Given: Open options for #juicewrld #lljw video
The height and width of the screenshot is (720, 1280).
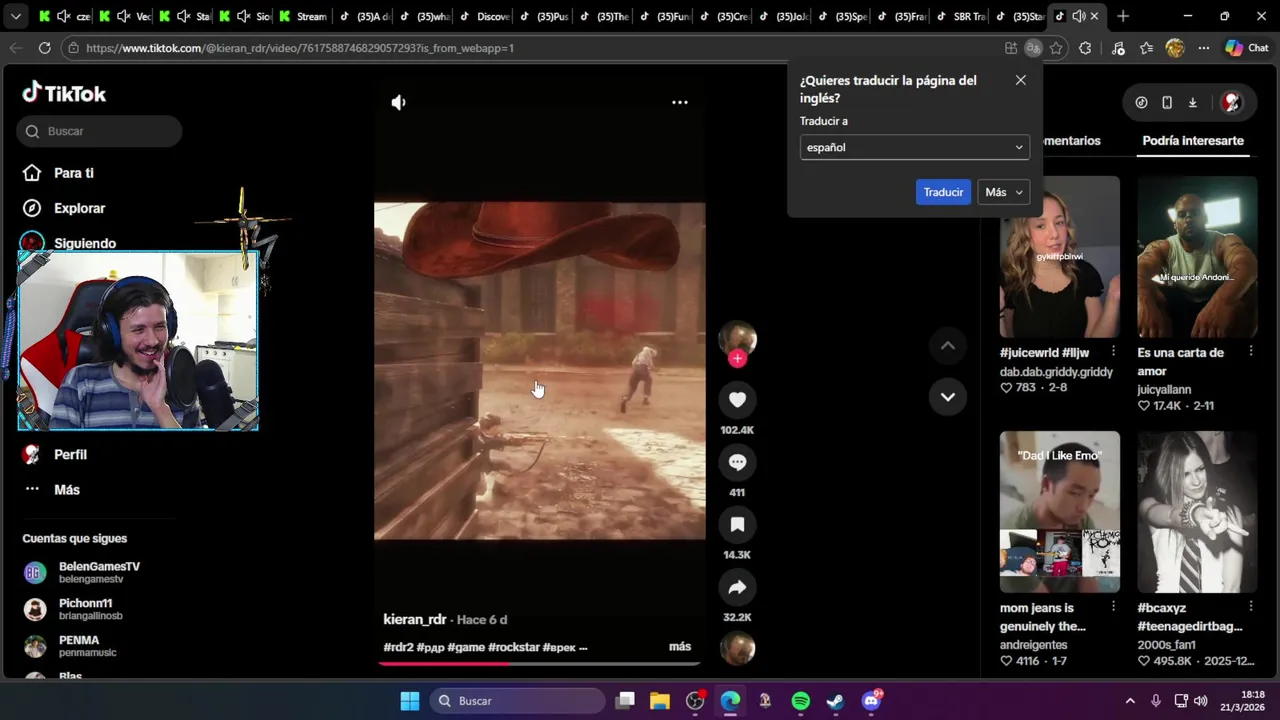Looking at the screenshot, I should (x=1113, y=352).
